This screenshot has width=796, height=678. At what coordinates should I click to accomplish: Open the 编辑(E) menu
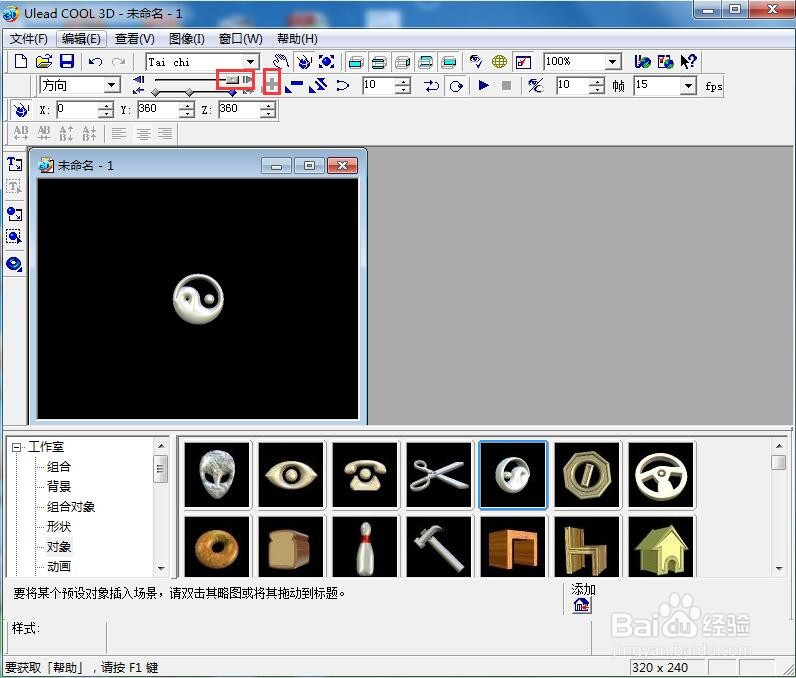(81, 39)
